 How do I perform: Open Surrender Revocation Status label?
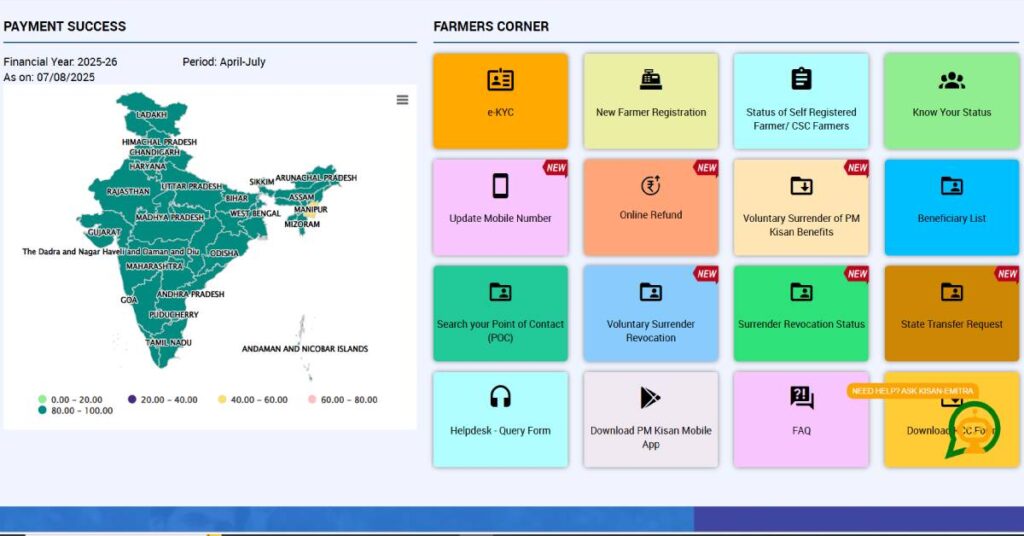pyautogui.click(x=801, y=324)
